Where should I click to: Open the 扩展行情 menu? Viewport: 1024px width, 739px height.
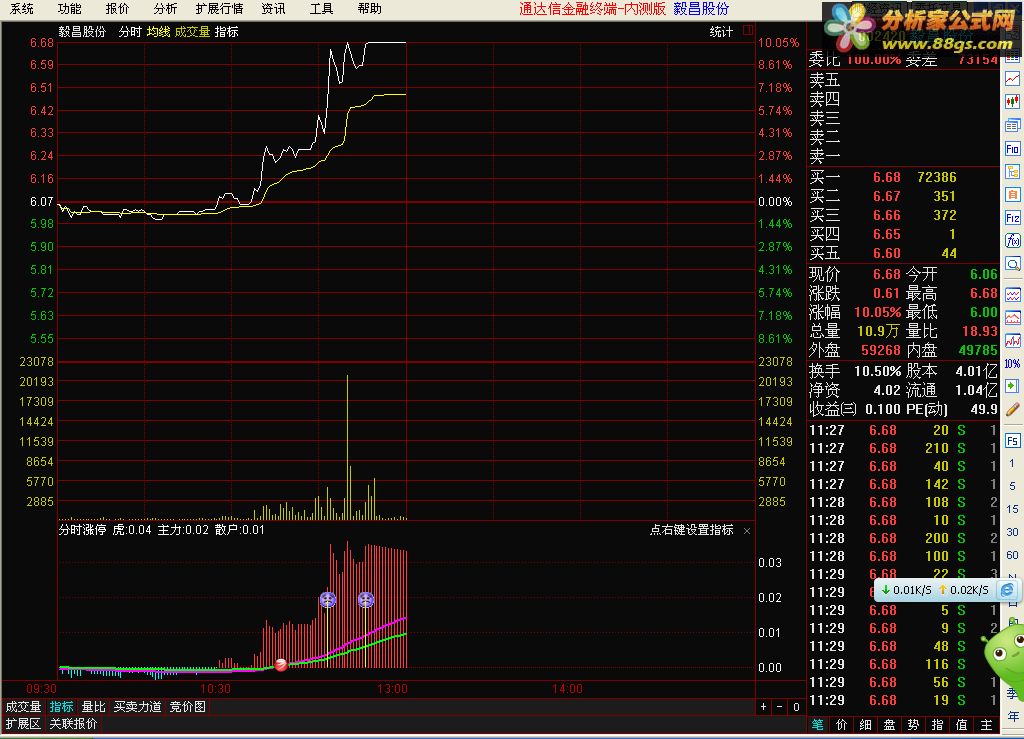(x=219, y=9)
